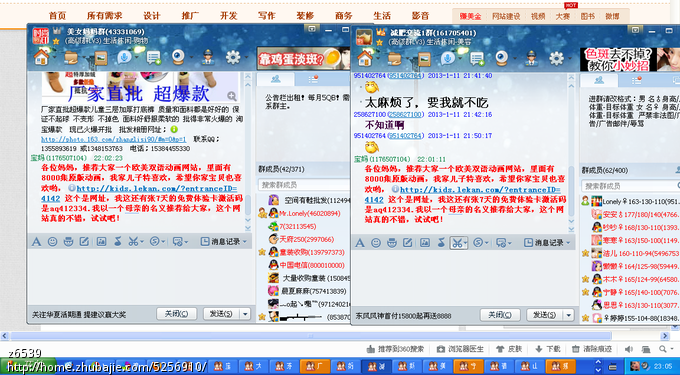The height and width of the screenshot is (375, 680).
Task: Open settings gear in 美女妈妈群 window
Action: (x=233, y=57)
